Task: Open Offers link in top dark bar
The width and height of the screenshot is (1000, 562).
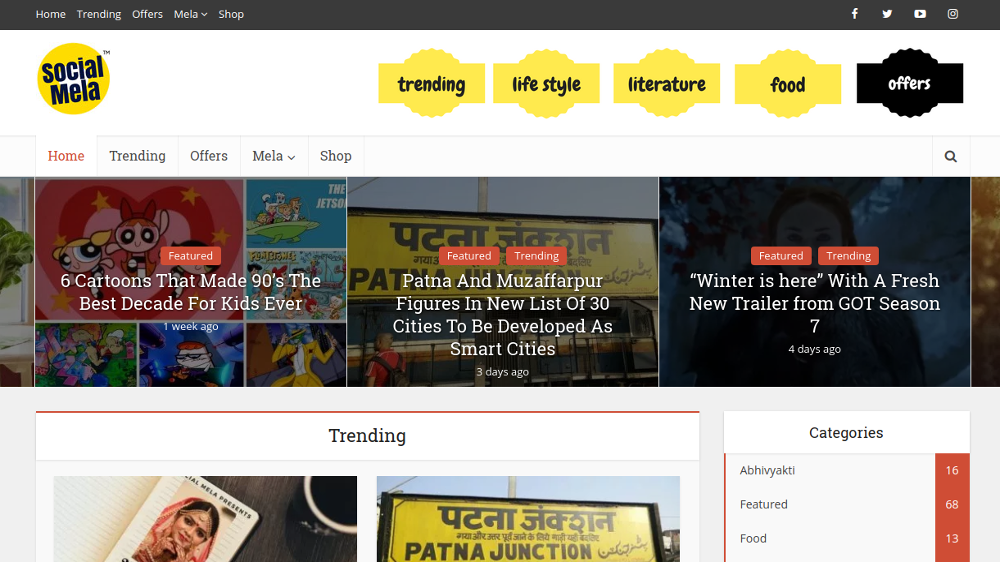Action: pos(147,14)
